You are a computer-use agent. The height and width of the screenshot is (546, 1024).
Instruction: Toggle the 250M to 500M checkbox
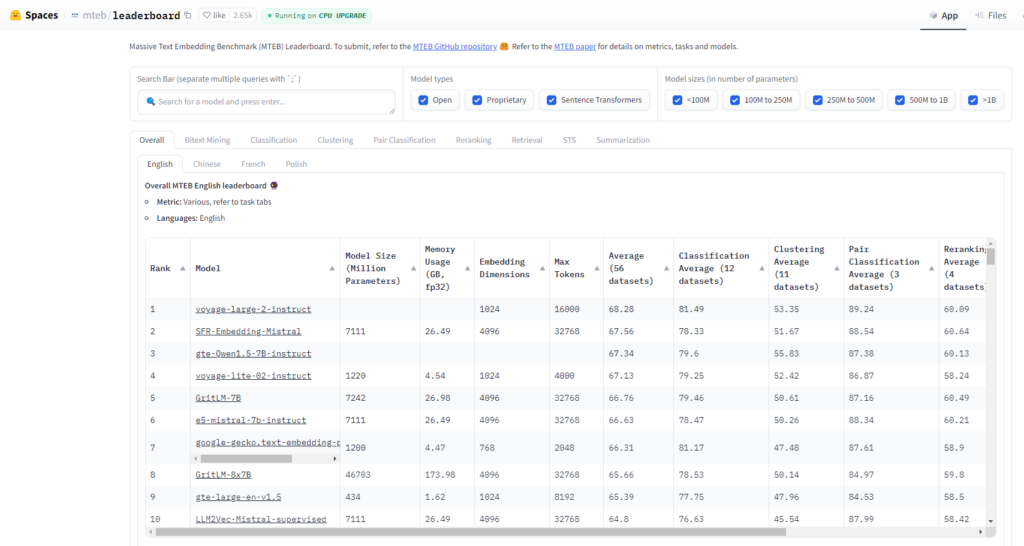818,100
